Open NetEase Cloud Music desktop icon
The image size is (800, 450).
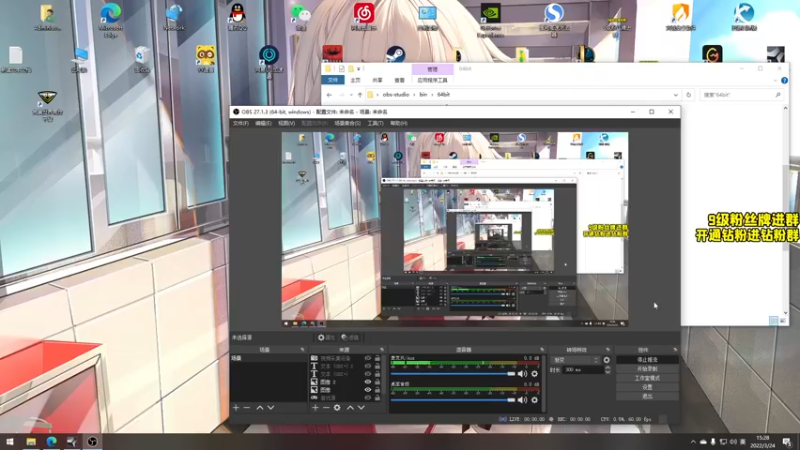click(364, 16)
